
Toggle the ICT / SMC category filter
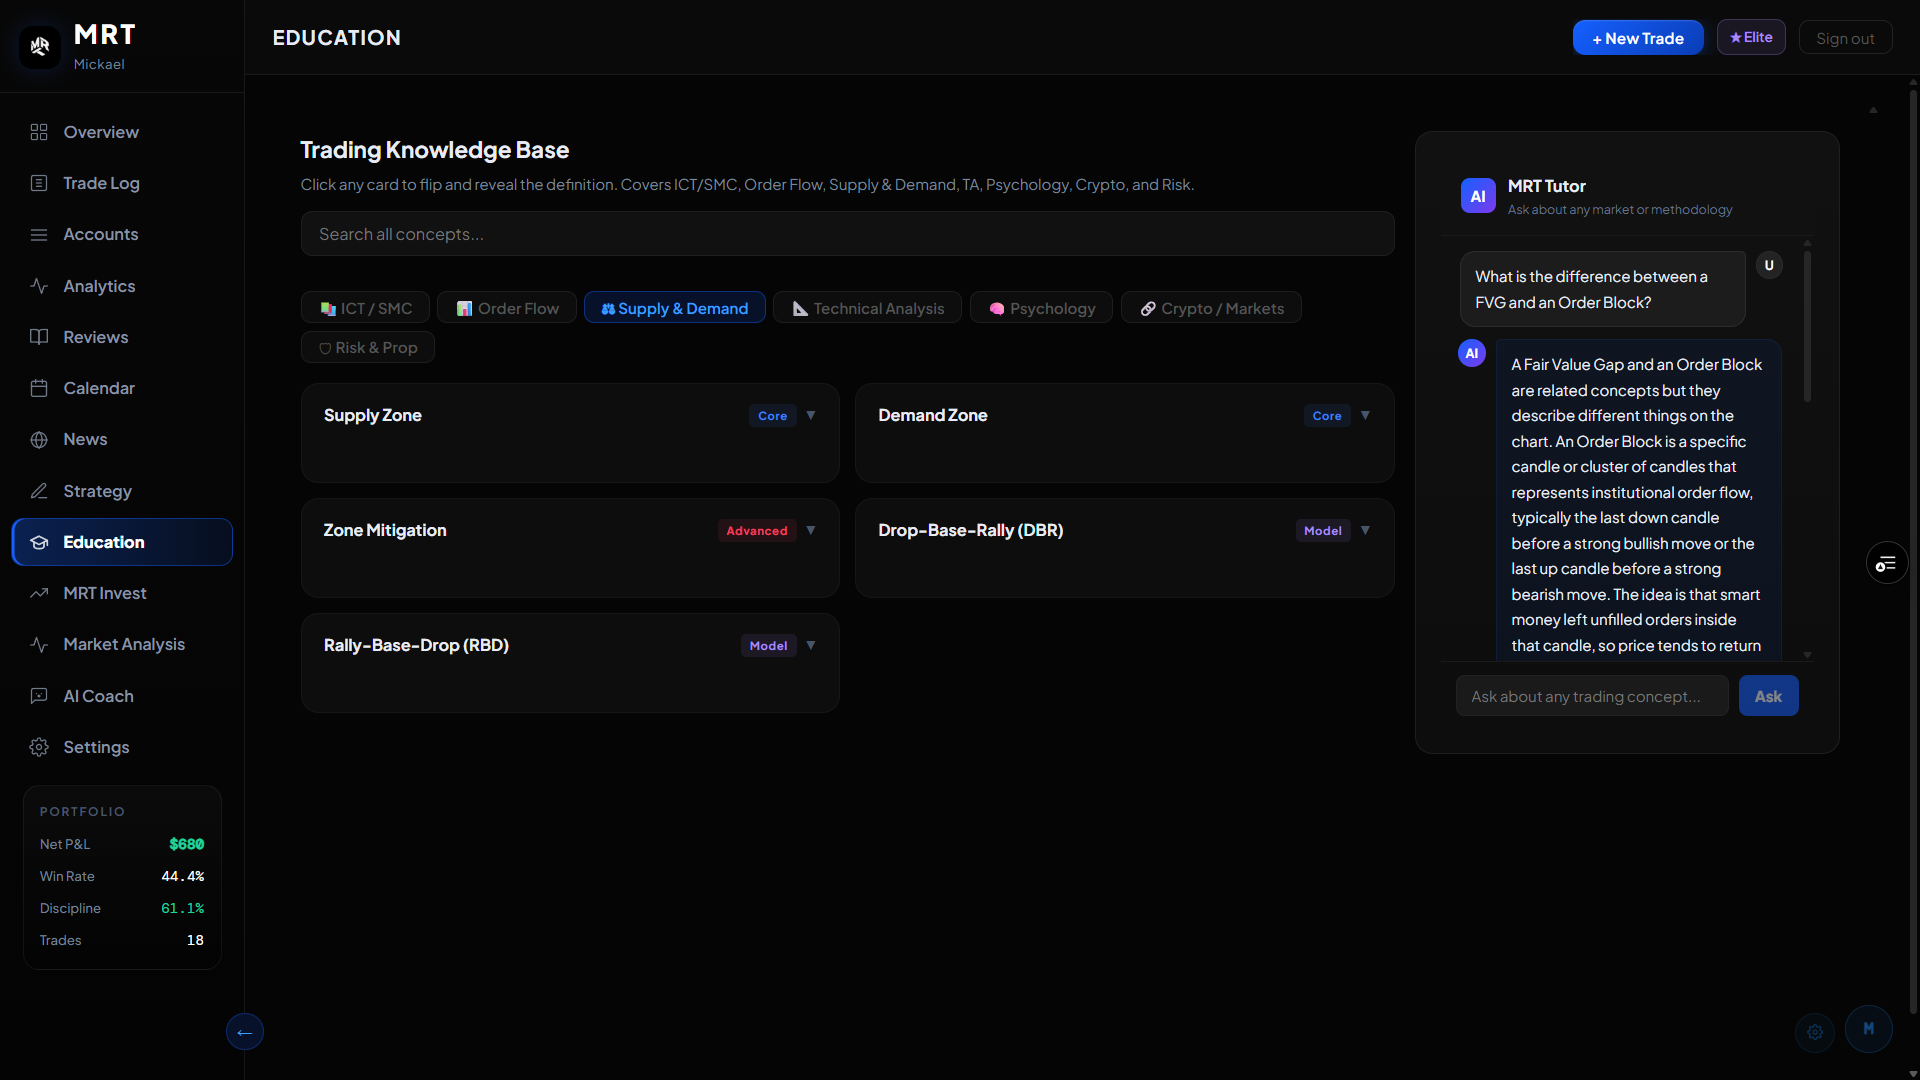pos(366,308)
